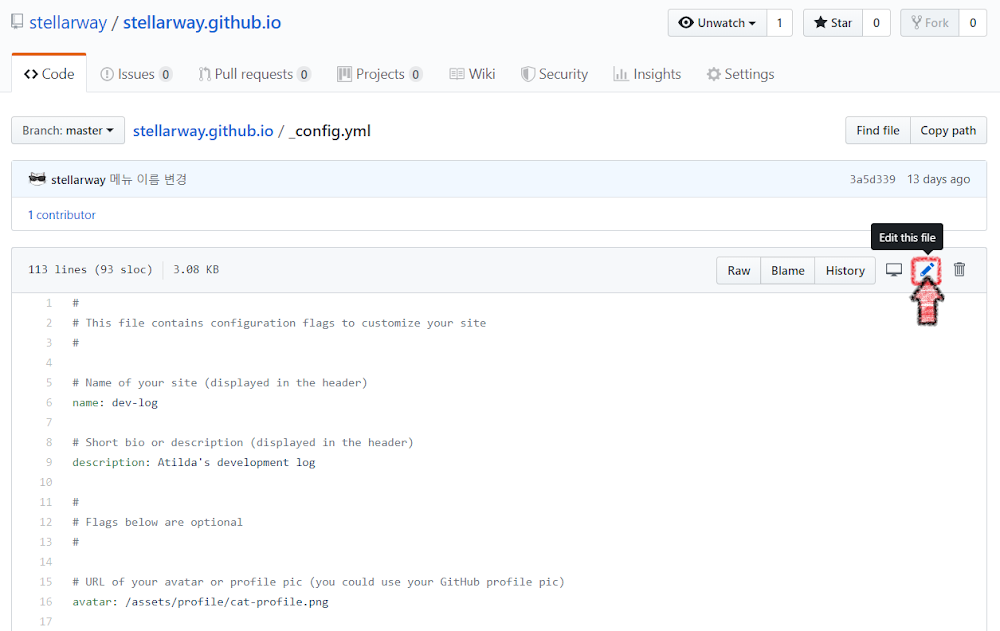The width and height of the screenshot is (1000, 631).
Task: Click the repository book icon beside stellarway
Action: [17, 22]
